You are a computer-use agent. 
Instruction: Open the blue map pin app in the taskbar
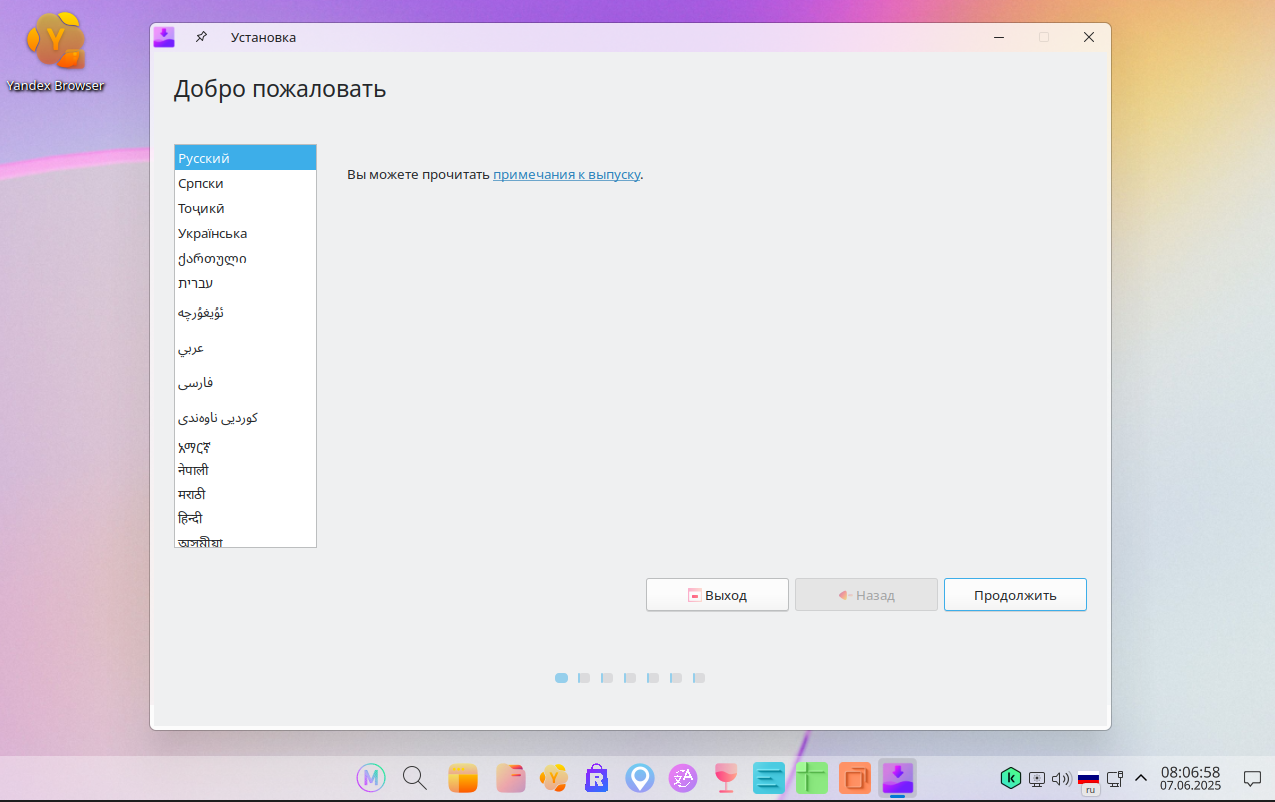(x=640, y=777)
